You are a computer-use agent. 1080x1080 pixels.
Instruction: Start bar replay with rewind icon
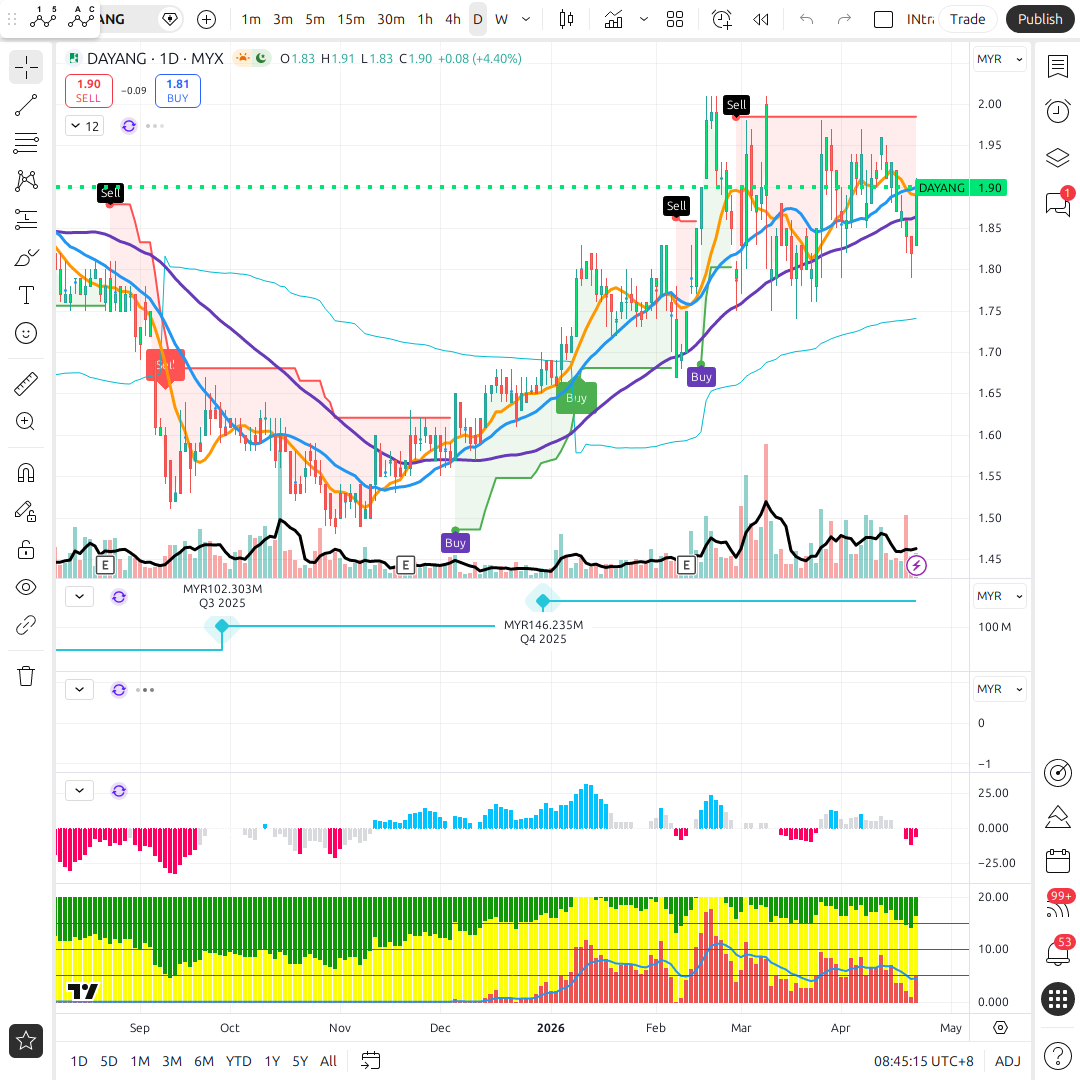761,19
